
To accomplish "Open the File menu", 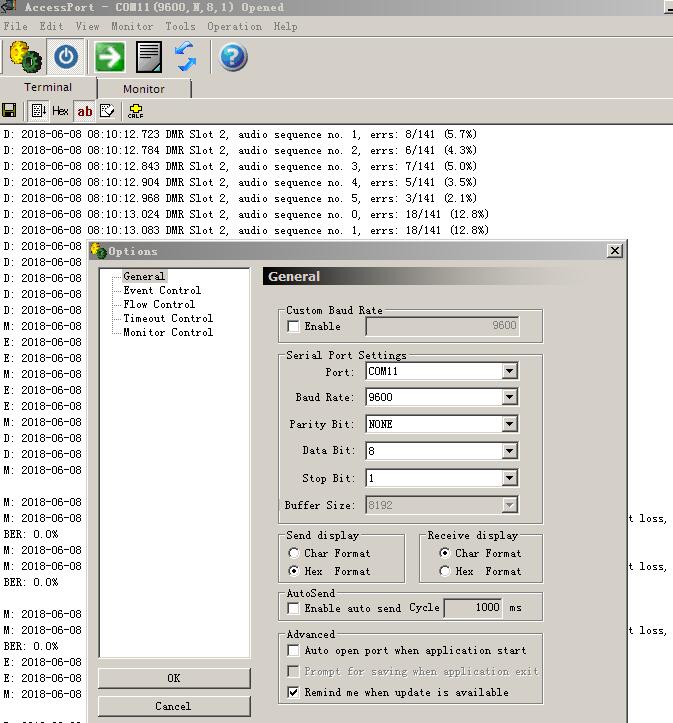I will click(16, 26).
